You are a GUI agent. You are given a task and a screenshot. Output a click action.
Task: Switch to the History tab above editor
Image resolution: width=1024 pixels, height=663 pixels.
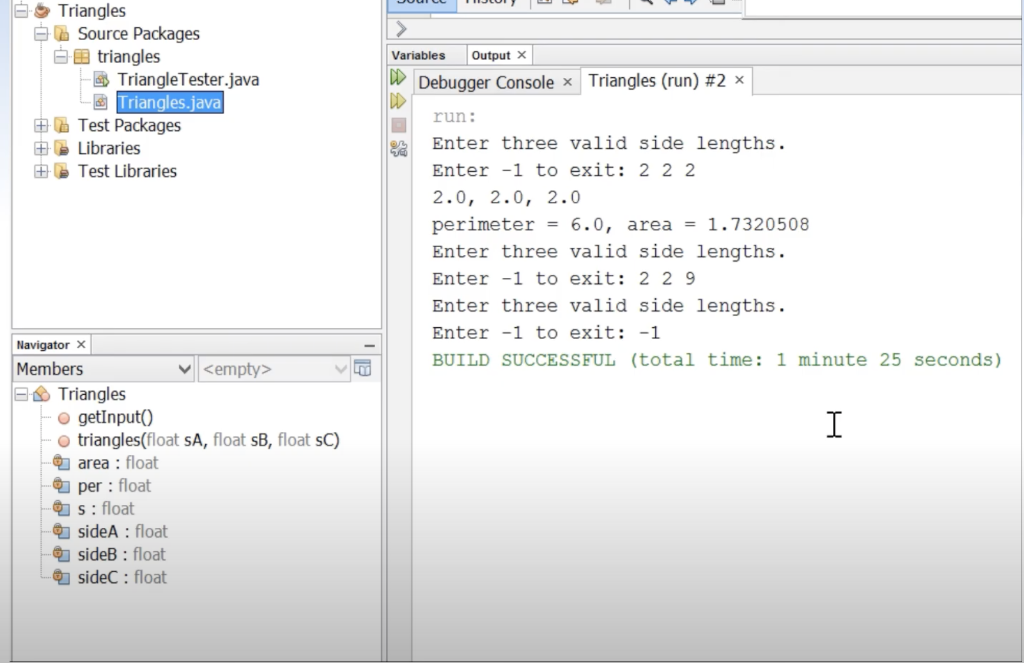491,2
